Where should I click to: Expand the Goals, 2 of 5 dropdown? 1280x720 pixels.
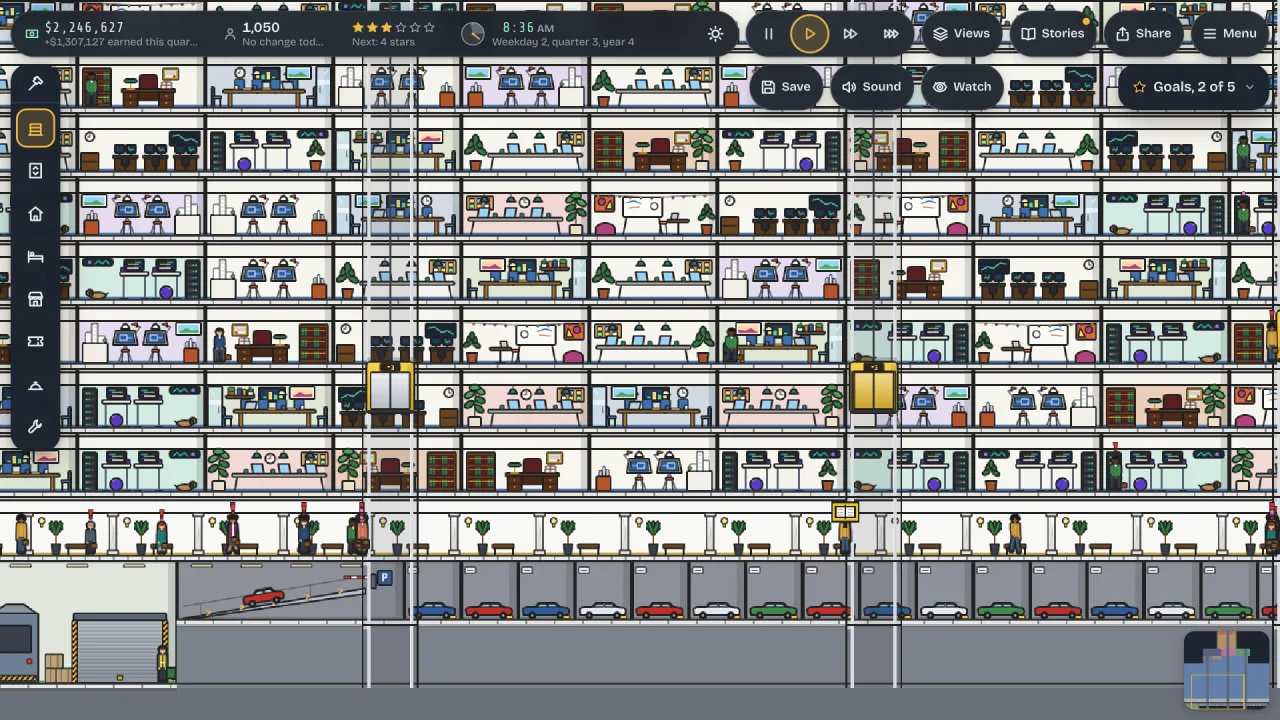click(x=1193, y=86)
